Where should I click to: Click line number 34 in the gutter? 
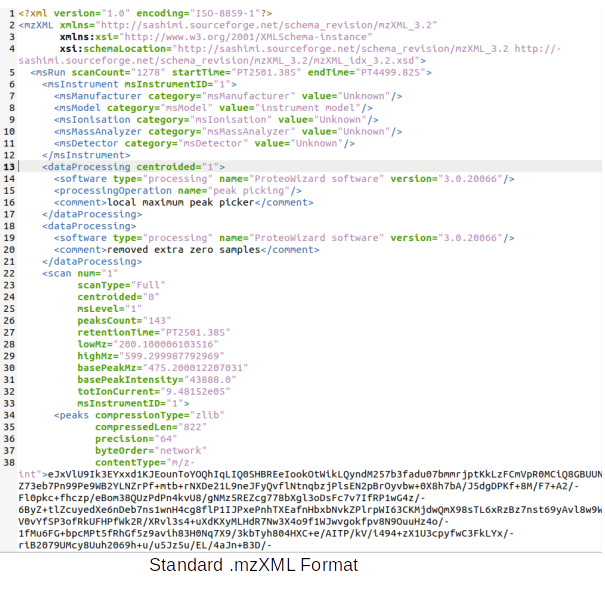click(8, 415)
